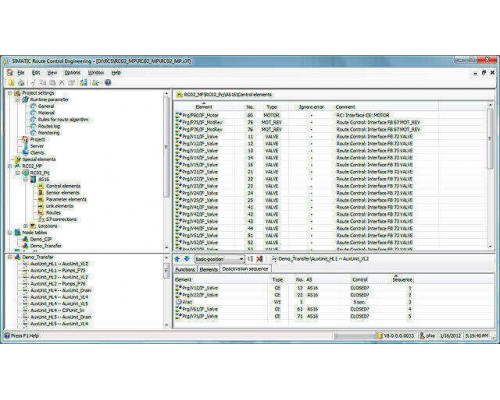Select the Routes node icon under AS16

(41, 213)
